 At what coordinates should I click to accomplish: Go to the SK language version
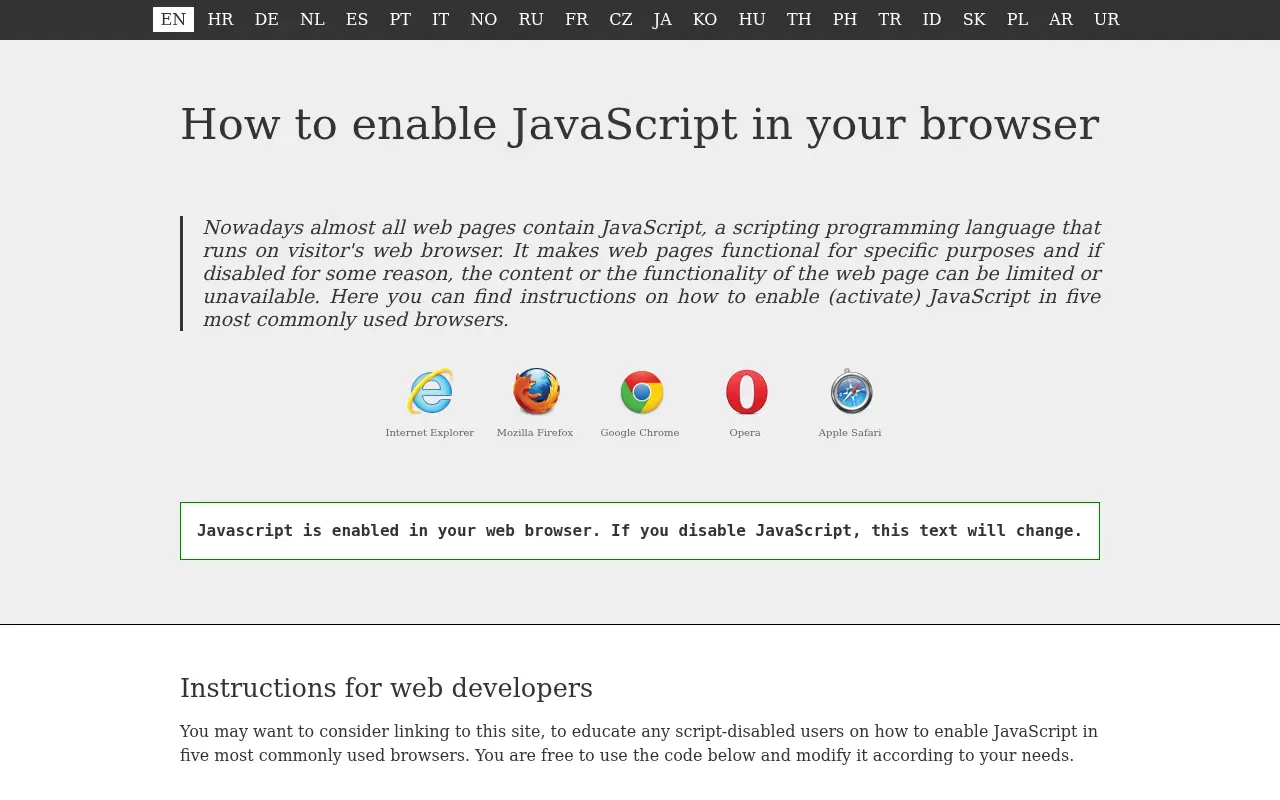[973, 19]
